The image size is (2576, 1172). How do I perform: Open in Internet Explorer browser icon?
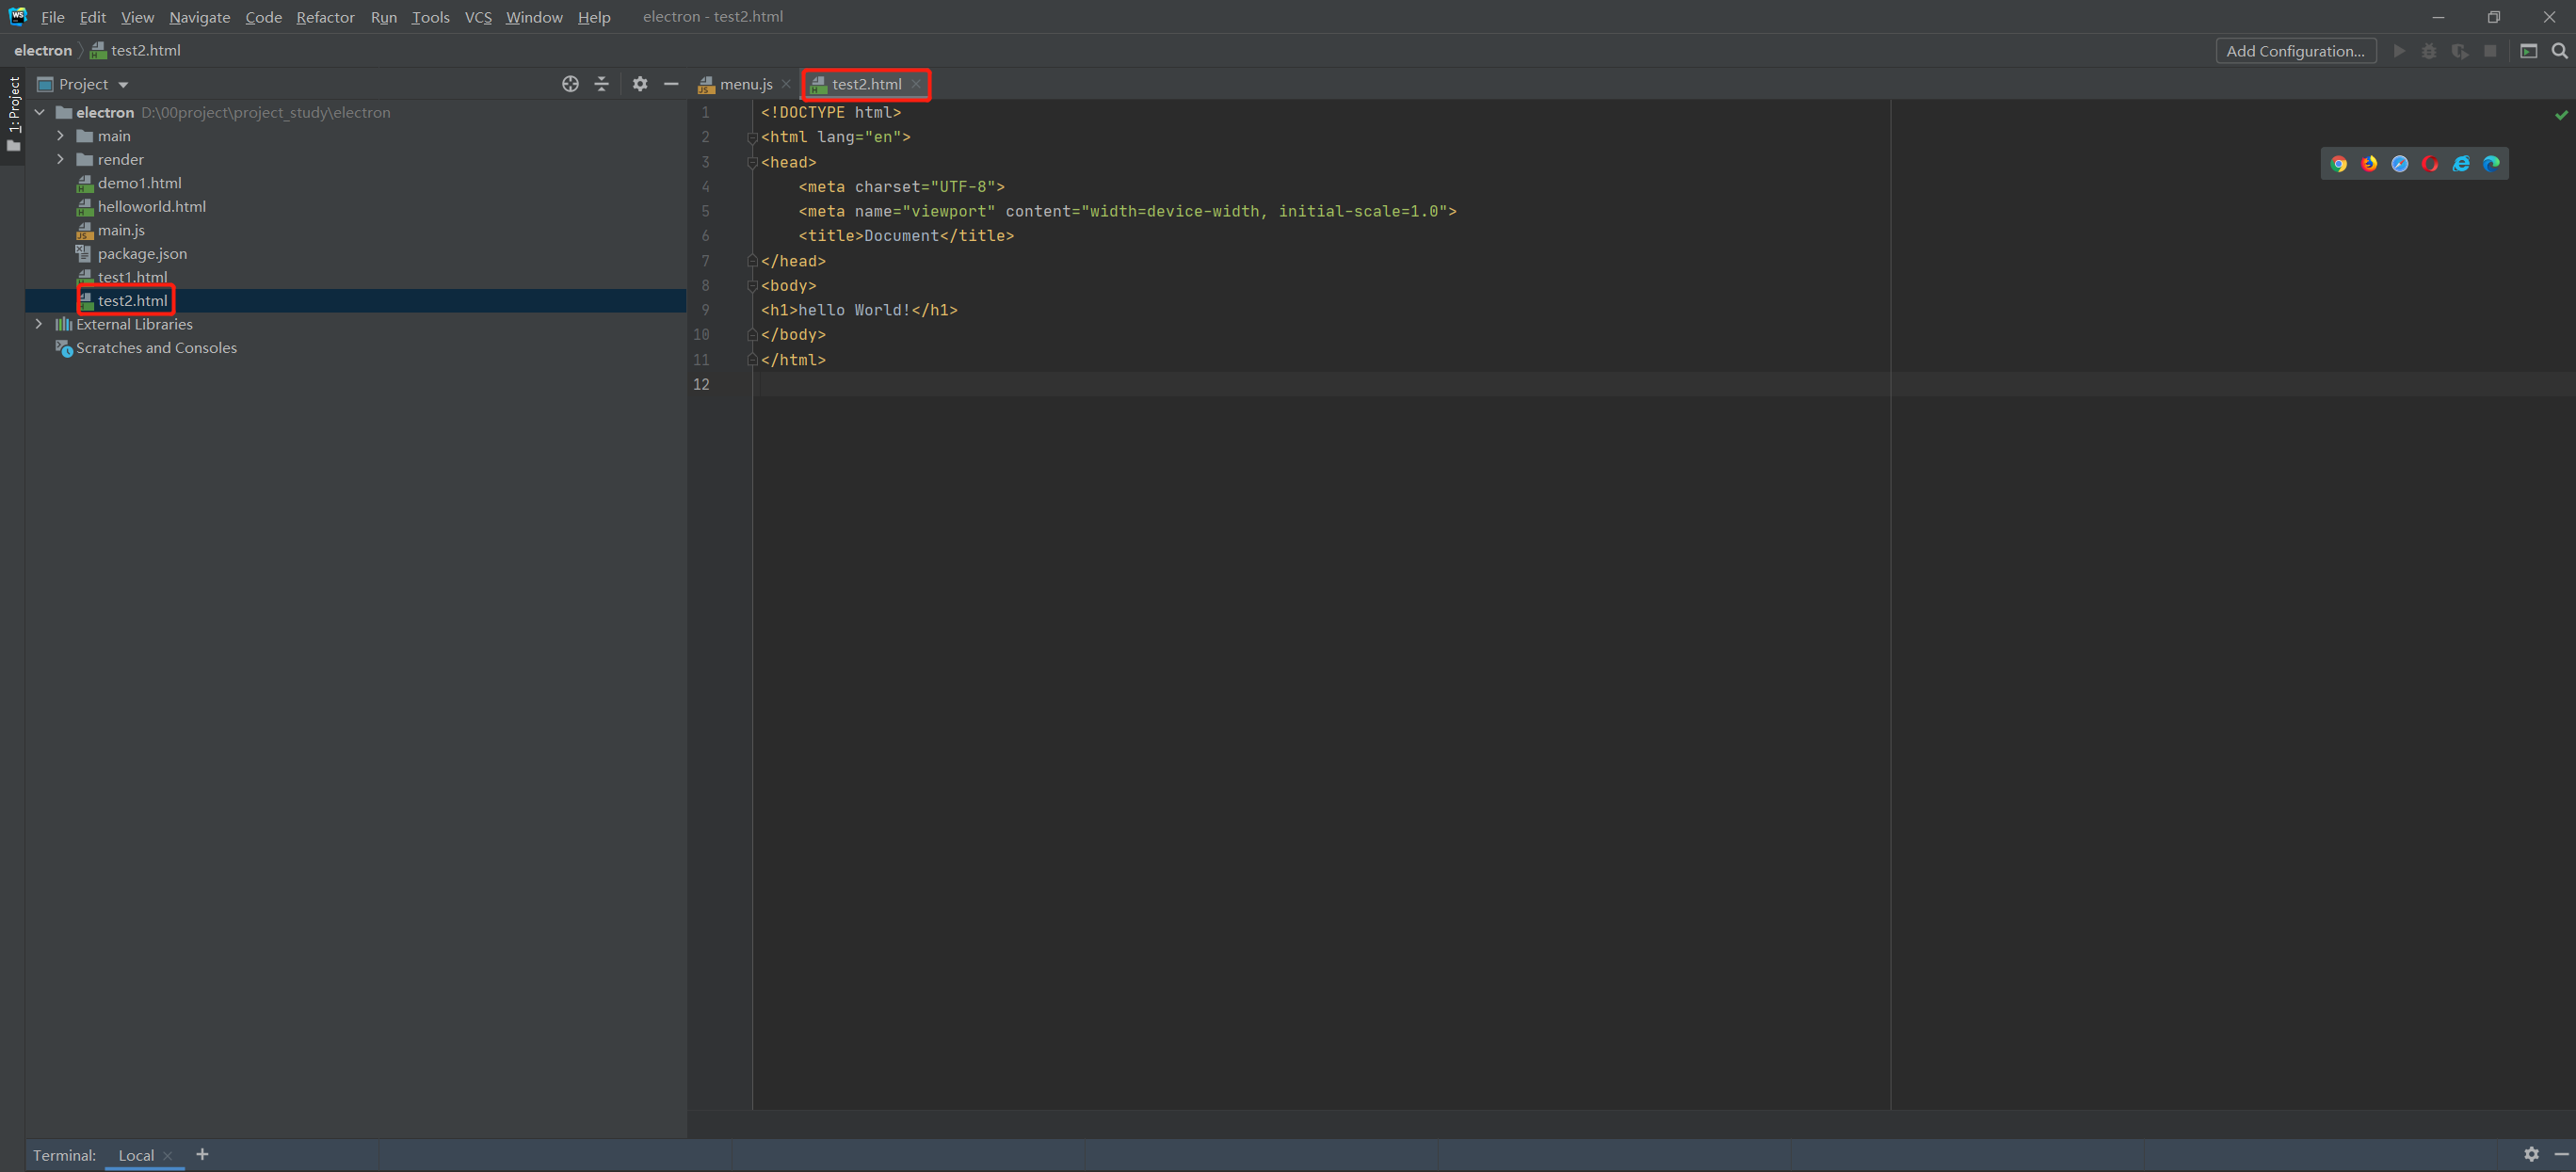2461,164
